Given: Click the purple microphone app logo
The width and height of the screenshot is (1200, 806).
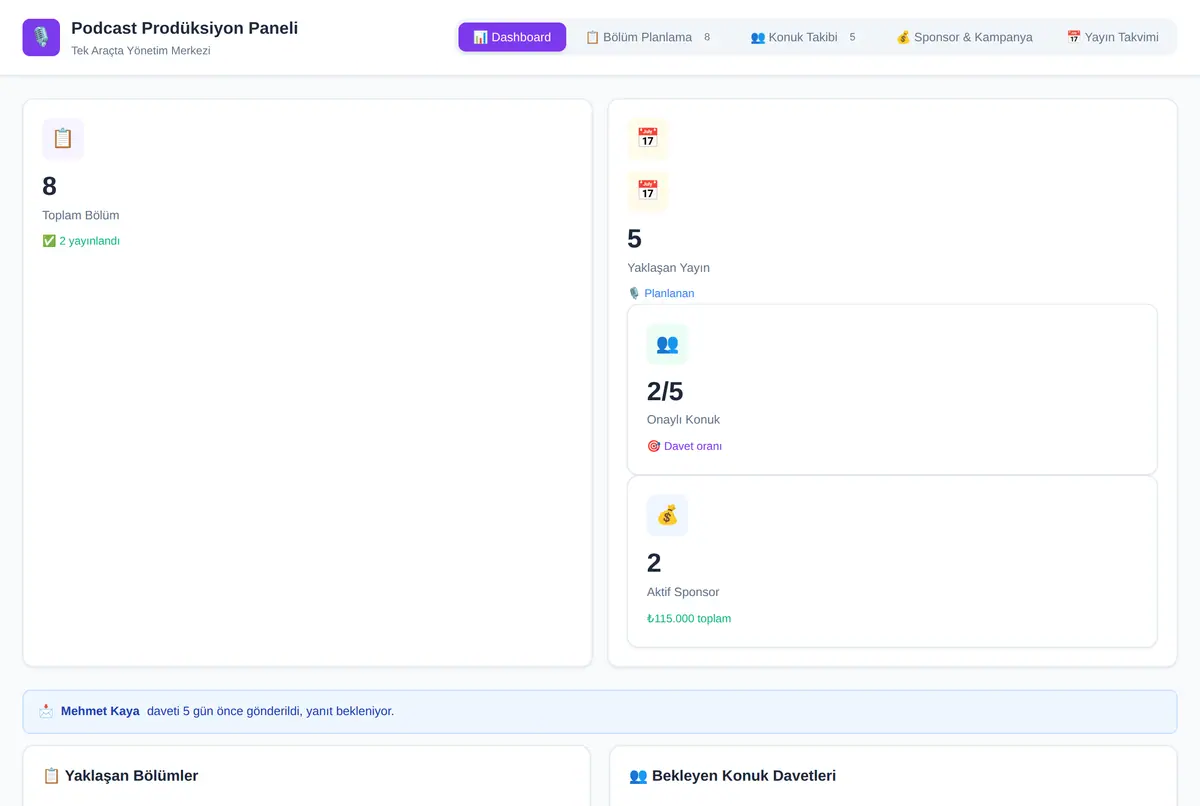Looking at the screenshot, I should coord(41,38).
